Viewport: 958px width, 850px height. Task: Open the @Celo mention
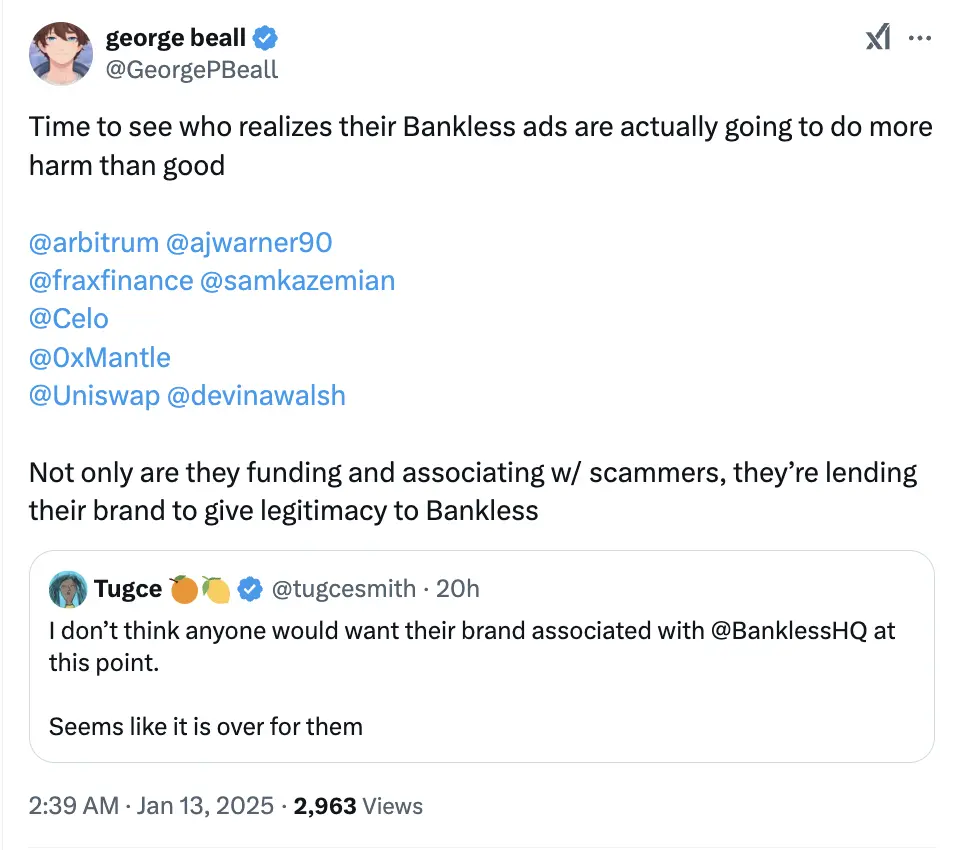68,319
